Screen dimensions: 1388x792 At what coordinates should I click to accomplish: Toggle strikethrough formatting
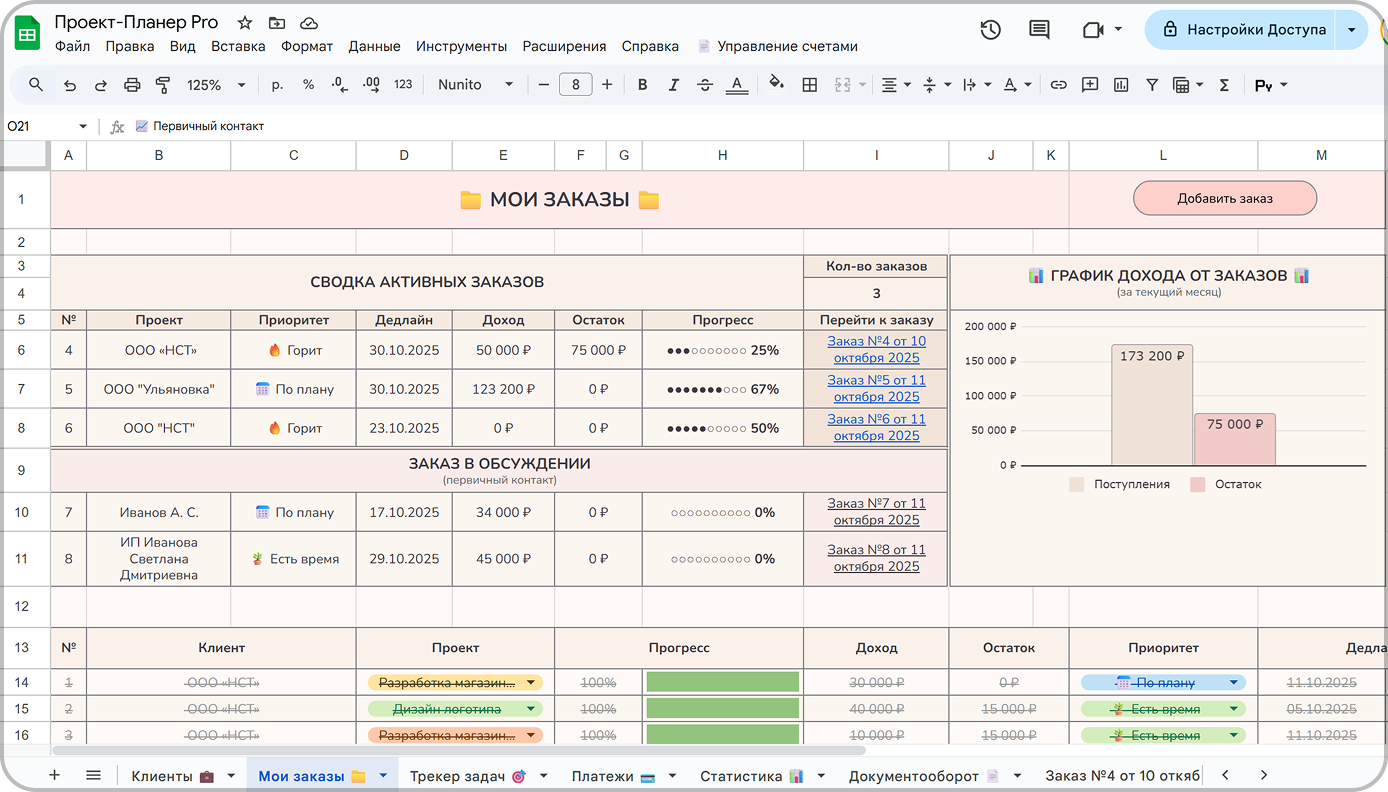[x=704, y=85]
